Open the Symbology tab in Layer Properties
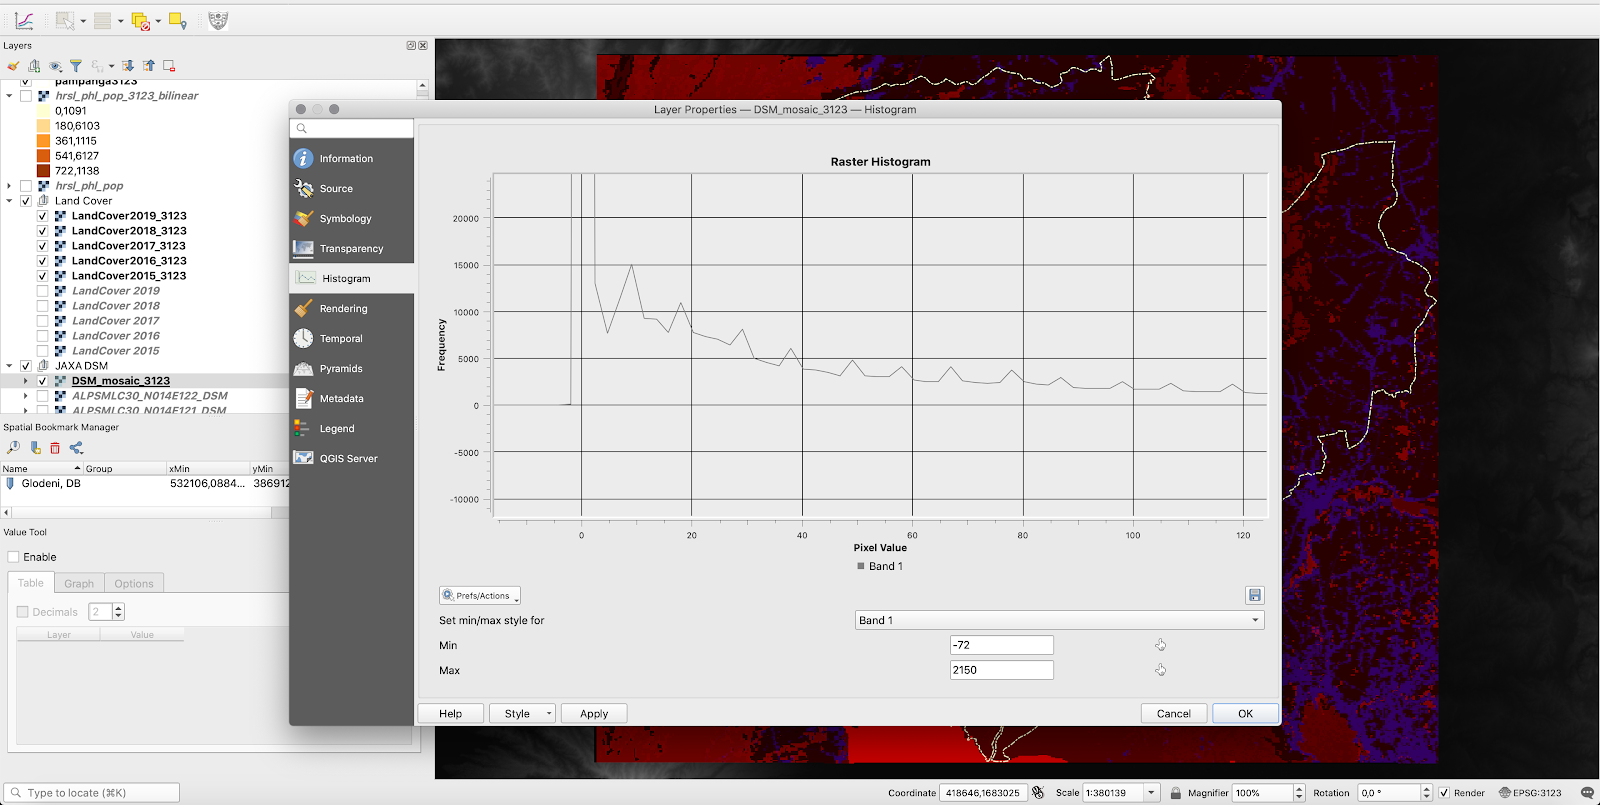Image resolution: width=1600 pixels, height=805 pixels. point(352,218)
